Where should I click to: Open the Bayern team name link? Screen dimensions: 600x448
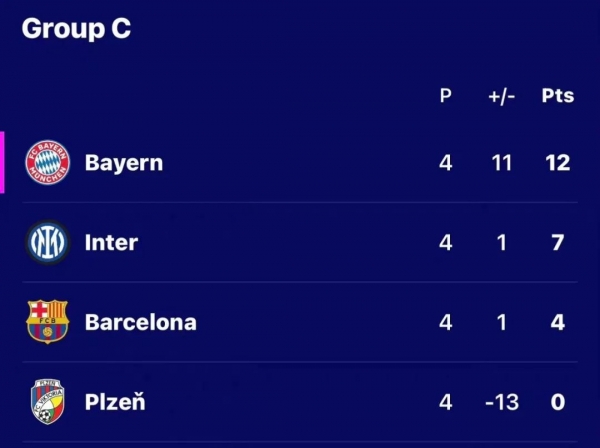point(124,163)
